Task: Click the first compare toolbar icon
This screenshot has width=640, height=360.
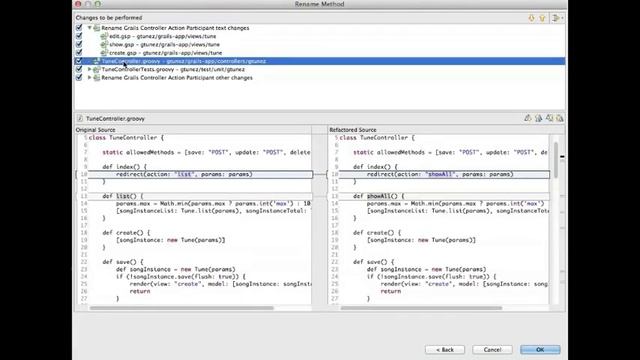Action: pyautogui.click(x=528, y=118)
